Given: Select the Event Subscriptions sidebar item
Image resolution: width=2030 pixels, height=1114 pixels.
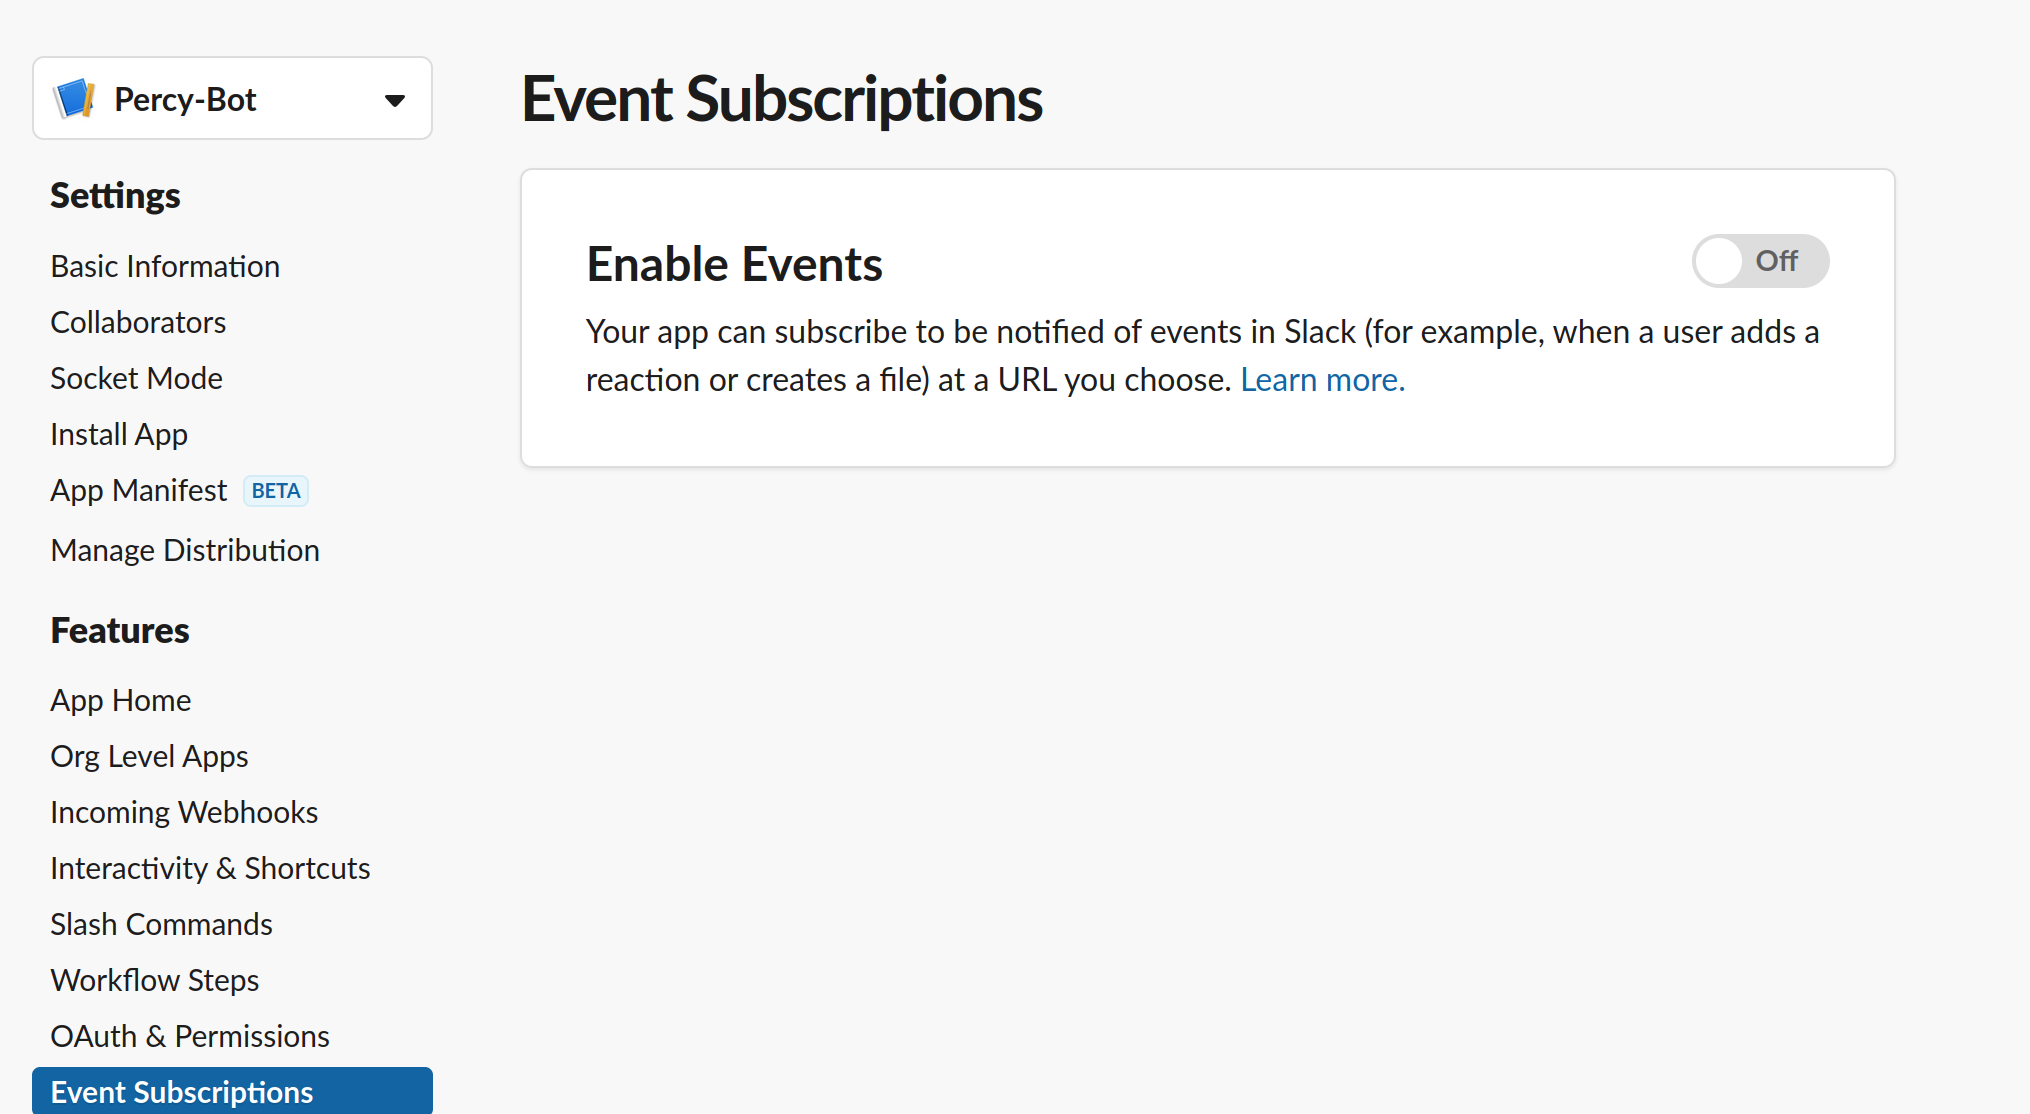Looking at the screenshot, I should [182, 1092].
